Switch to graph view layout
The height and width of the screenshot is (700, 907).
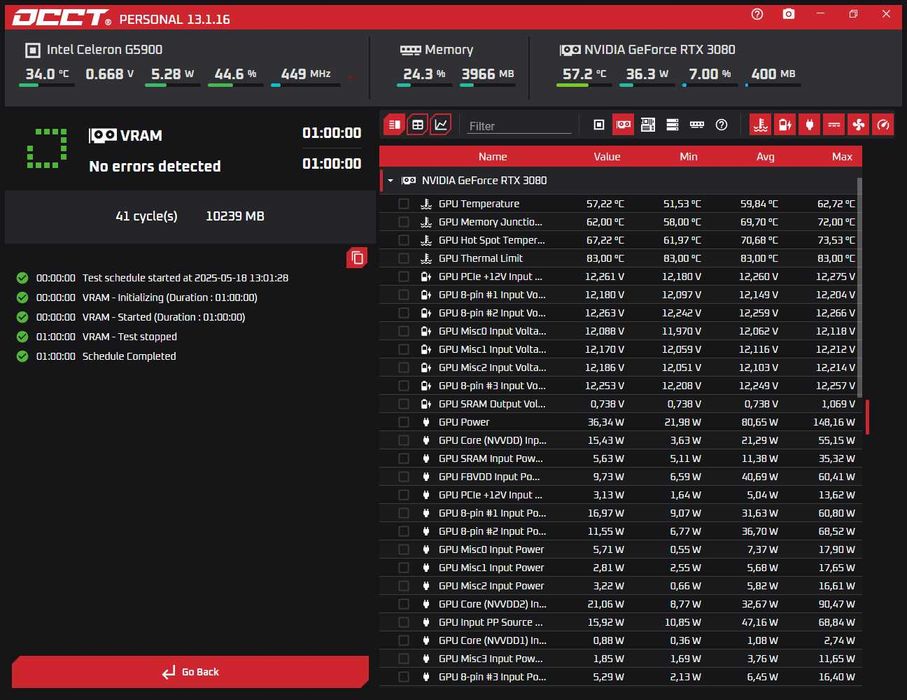pyautogui.click(x=441, y=125)
